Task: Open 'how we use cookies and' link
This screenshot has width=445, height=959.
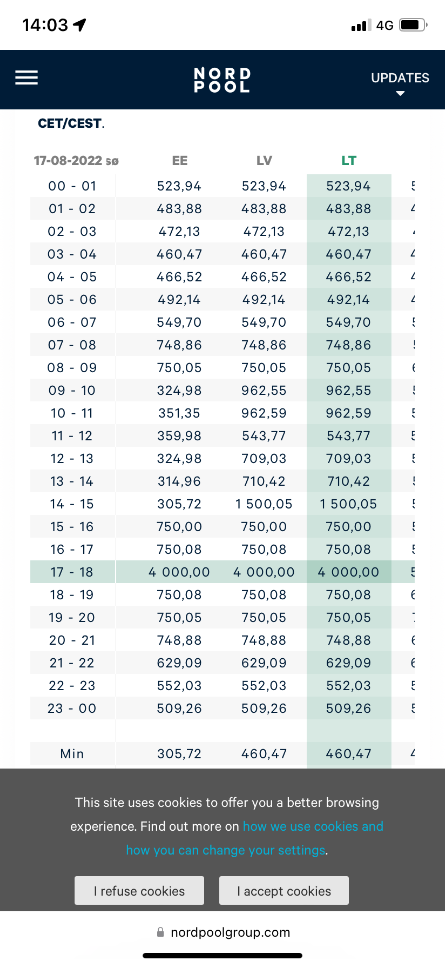Action: click(313, 826)
